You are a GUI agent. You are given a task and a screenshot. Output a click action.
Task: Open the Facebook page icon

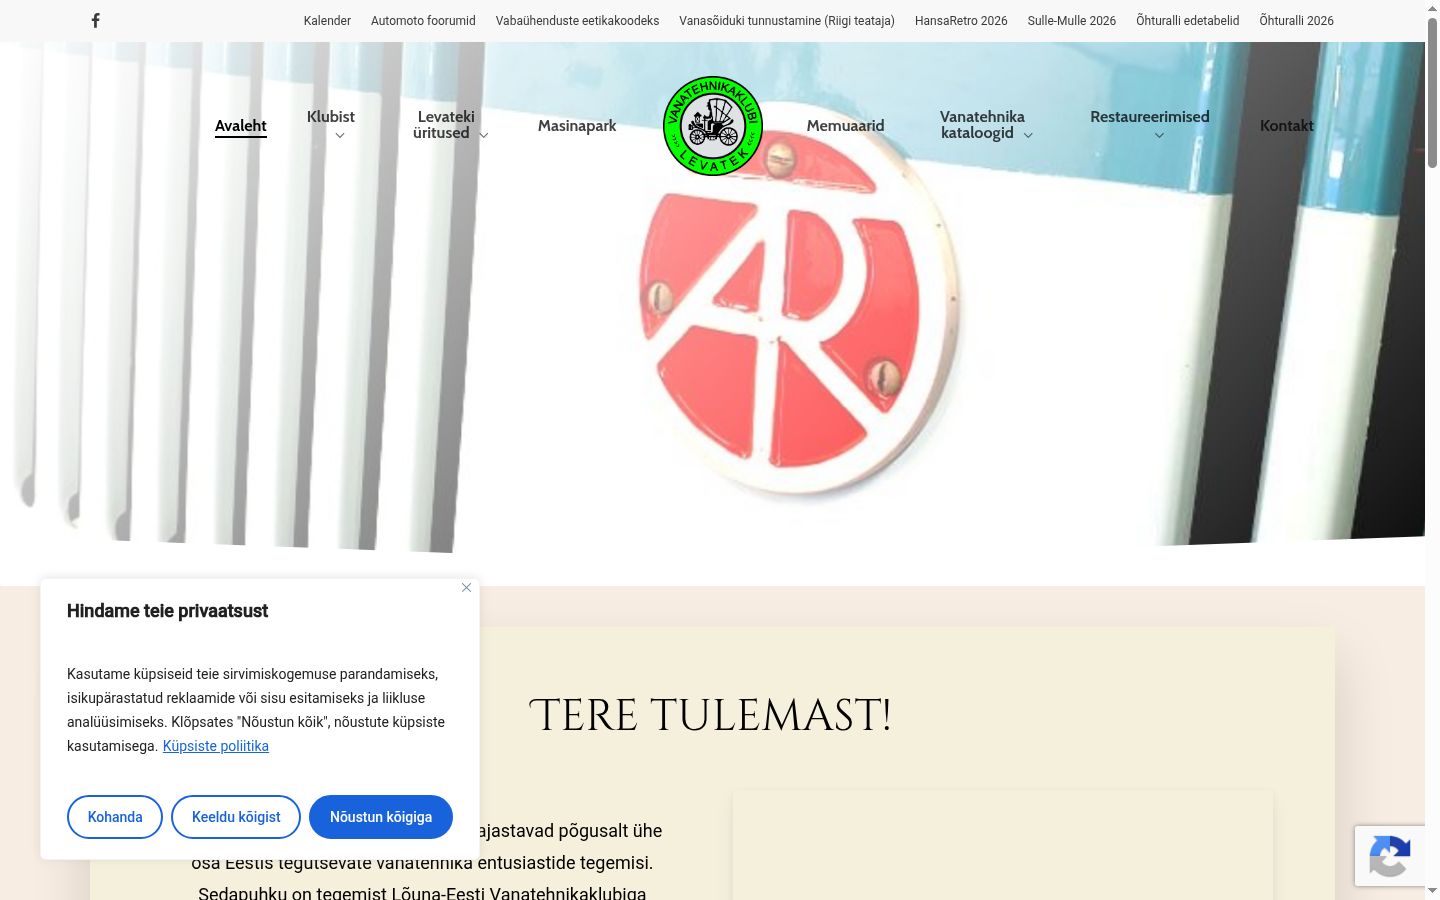tap(95, 20)
